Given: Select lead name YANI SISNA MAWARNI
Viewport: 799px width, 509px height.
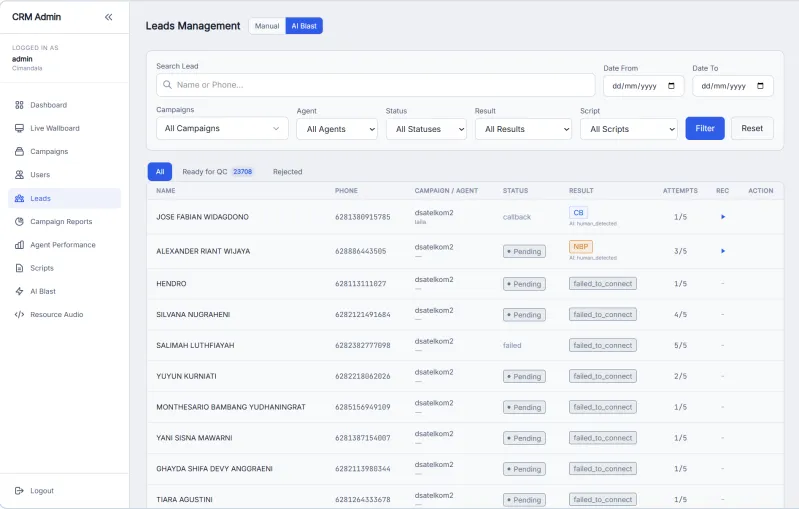Looking at the screenshot, I should pyautogui.click(x=194, y=438).
